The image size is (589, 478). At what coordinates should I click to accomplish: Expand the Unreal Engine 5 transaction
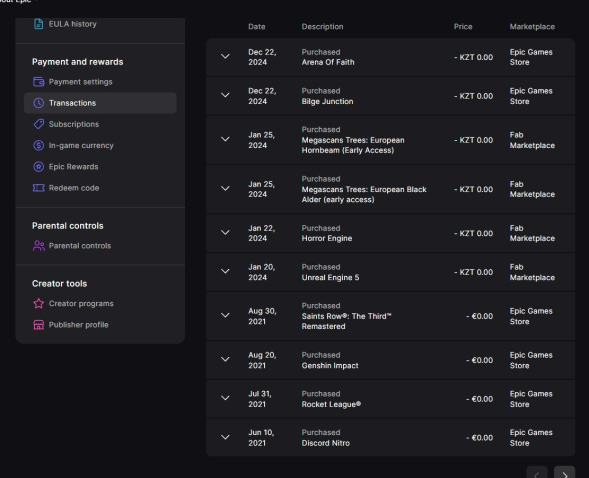[x=225, y=271]
